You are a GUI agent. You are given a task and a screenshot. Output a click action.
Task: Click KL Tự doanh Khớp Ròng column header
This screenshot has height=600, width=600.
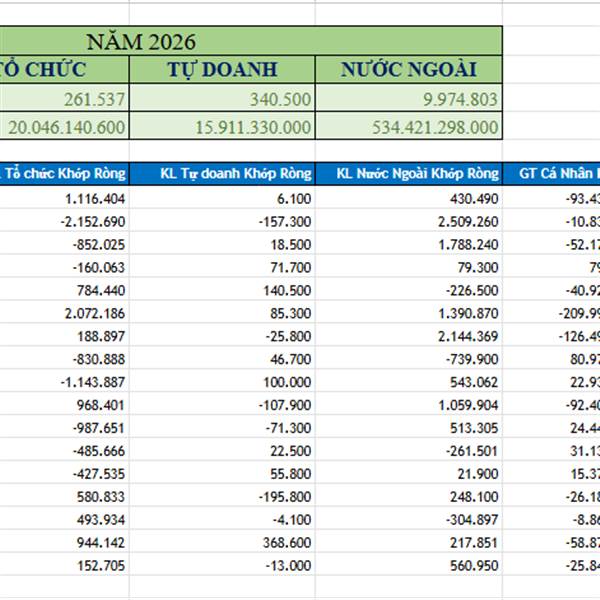222,174
